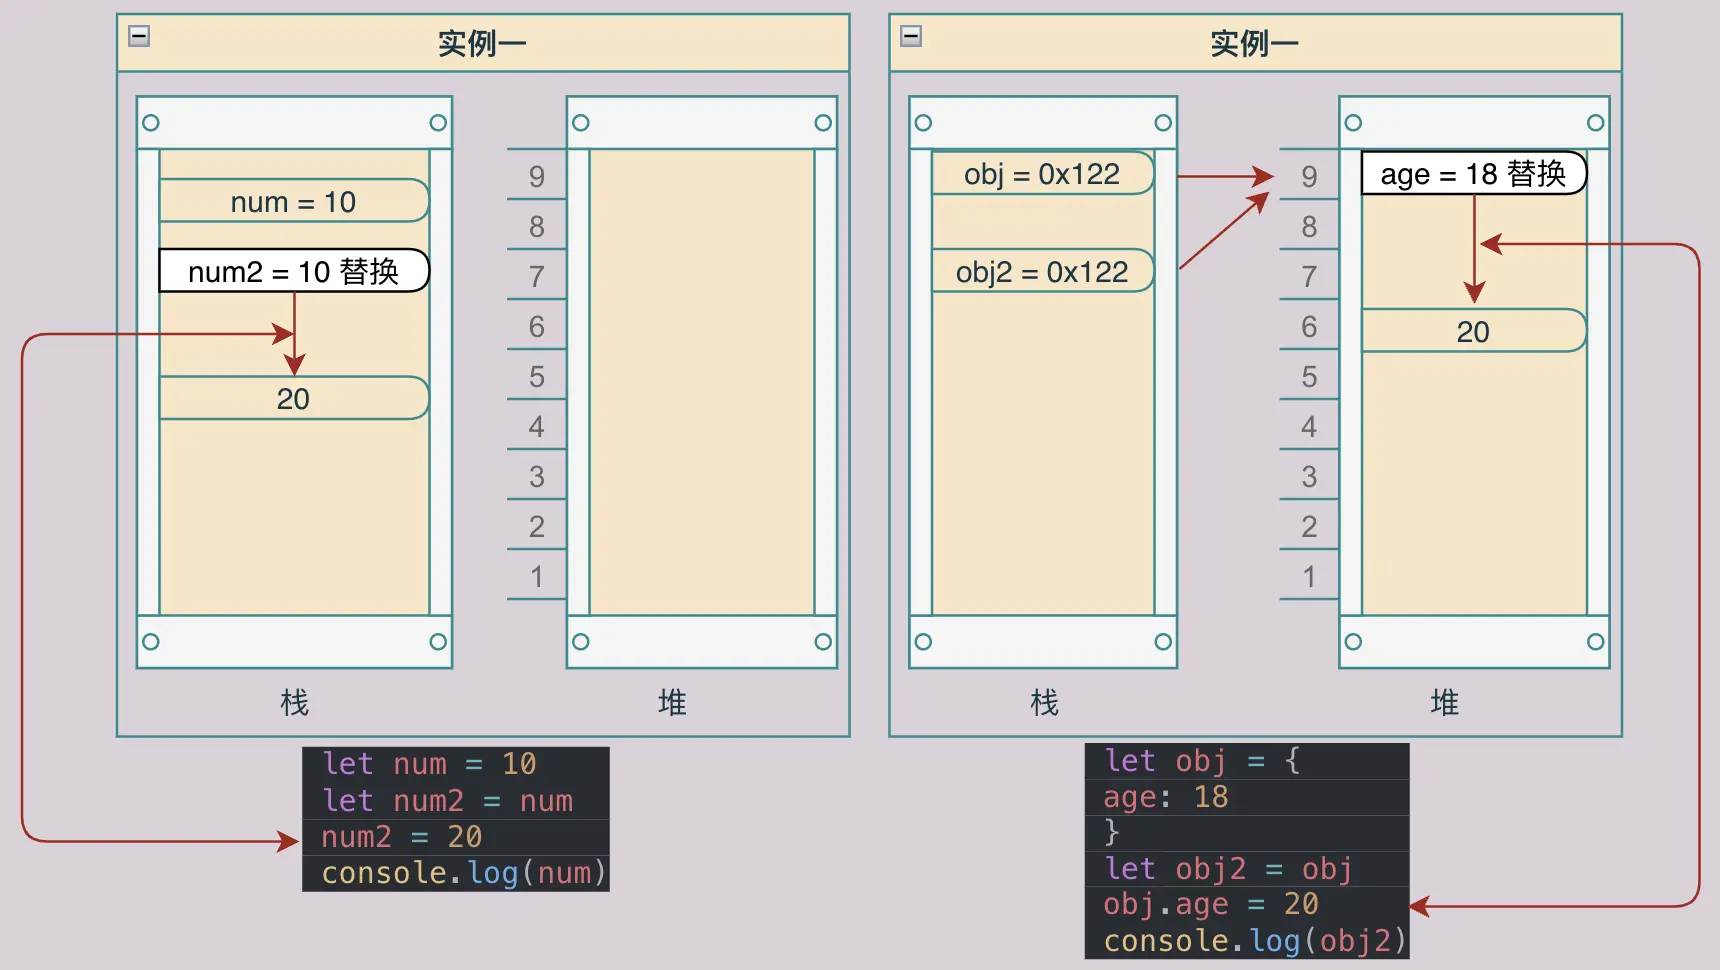Collapse the 实例一 container holding obj = 0x122
This screenshot has width=1720, height=970.
point(911,36)
